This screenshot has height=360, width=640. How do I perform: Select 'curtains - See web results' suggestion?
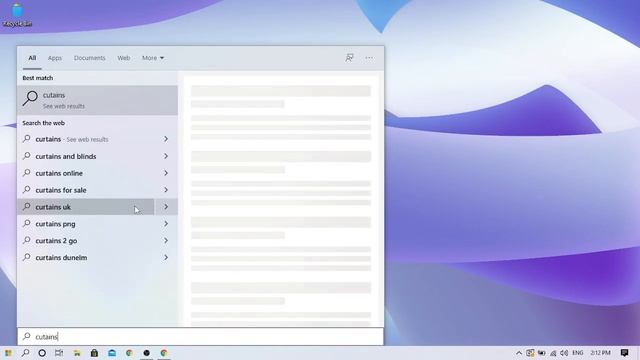(x=86, y=139)
